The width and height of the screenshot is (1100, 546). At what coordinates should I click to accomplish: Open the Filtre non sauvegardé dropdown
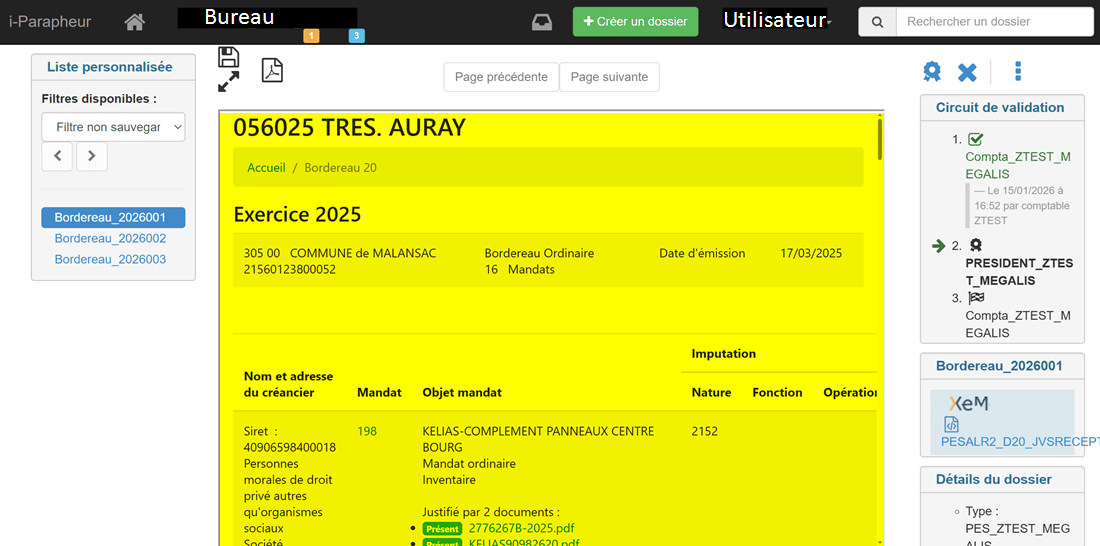point(114,127)
